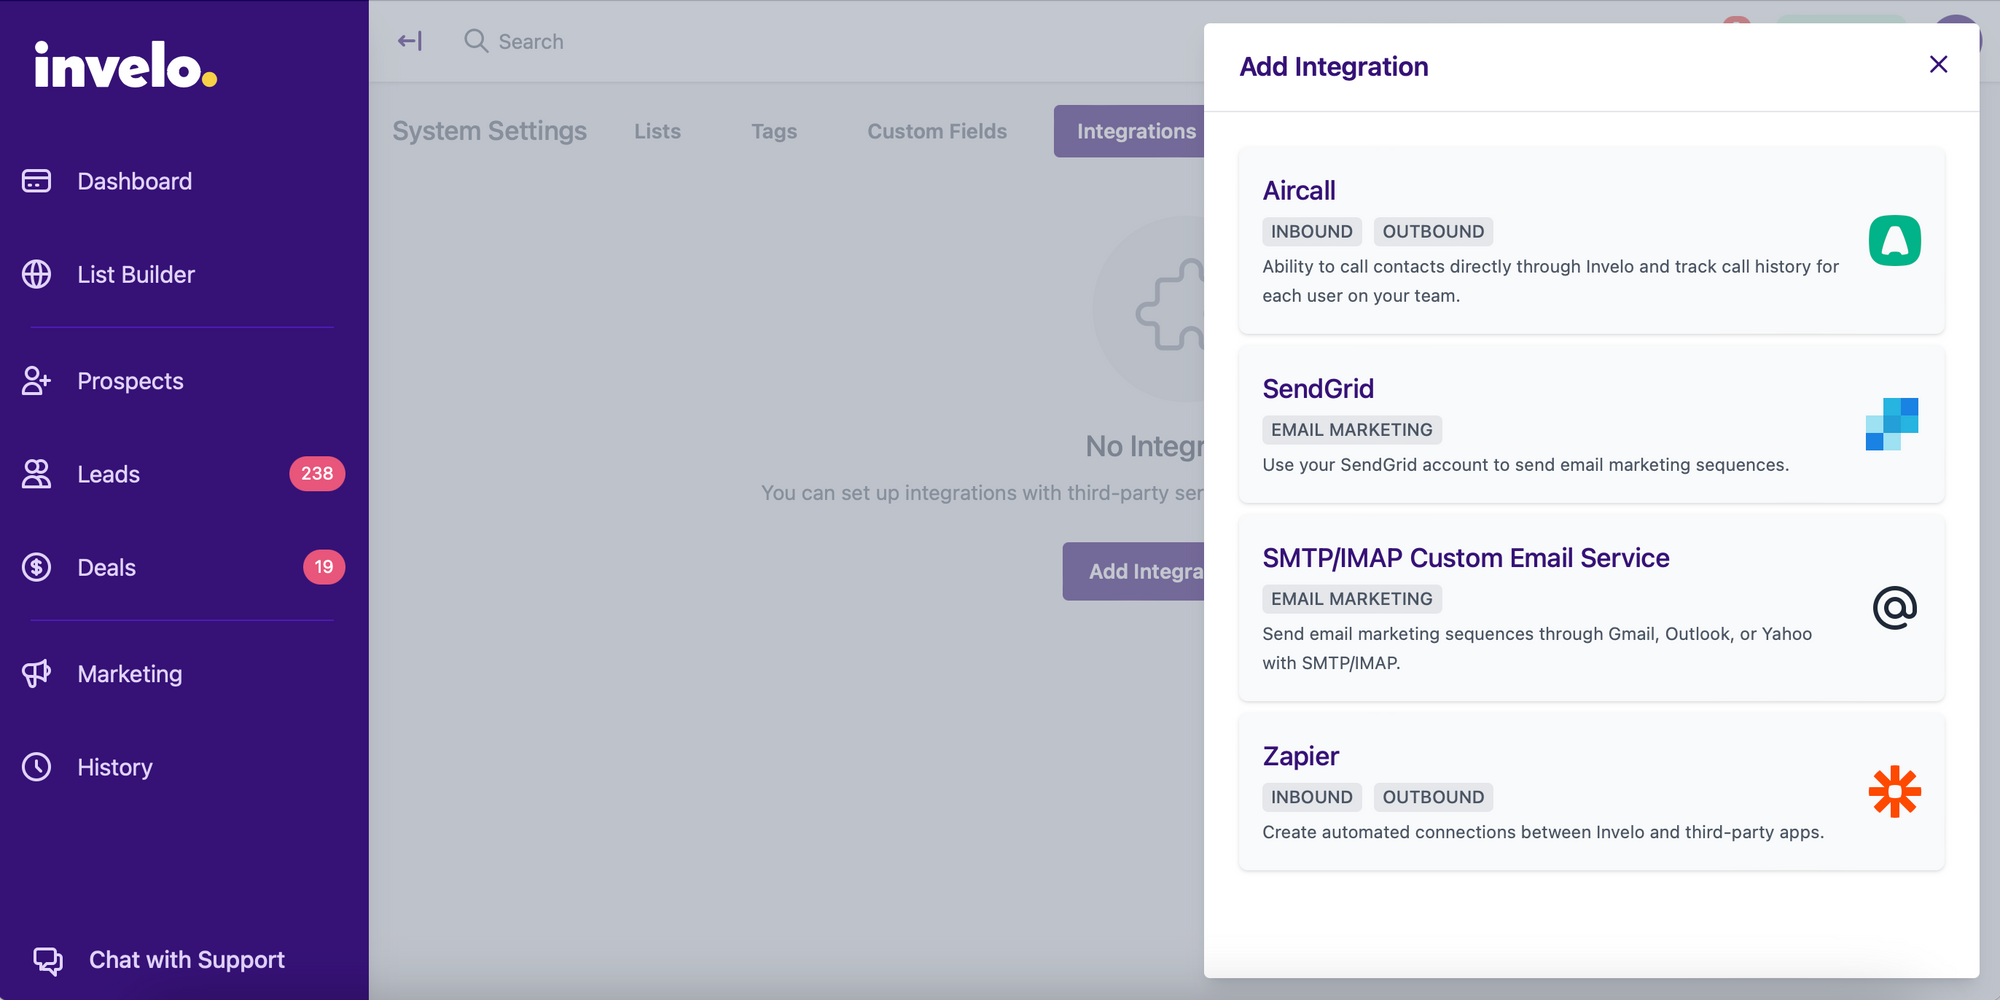Click the Chat with Support bubble icon
Screen dimensions: 2000x1000
pos(48,960)
